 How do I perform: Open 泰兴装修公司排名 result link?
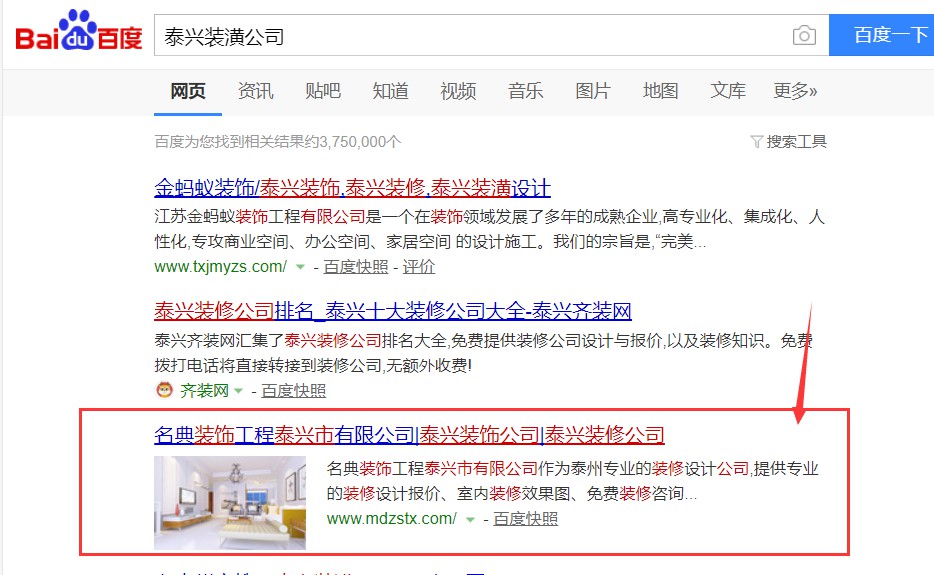[x=392, y=311]
